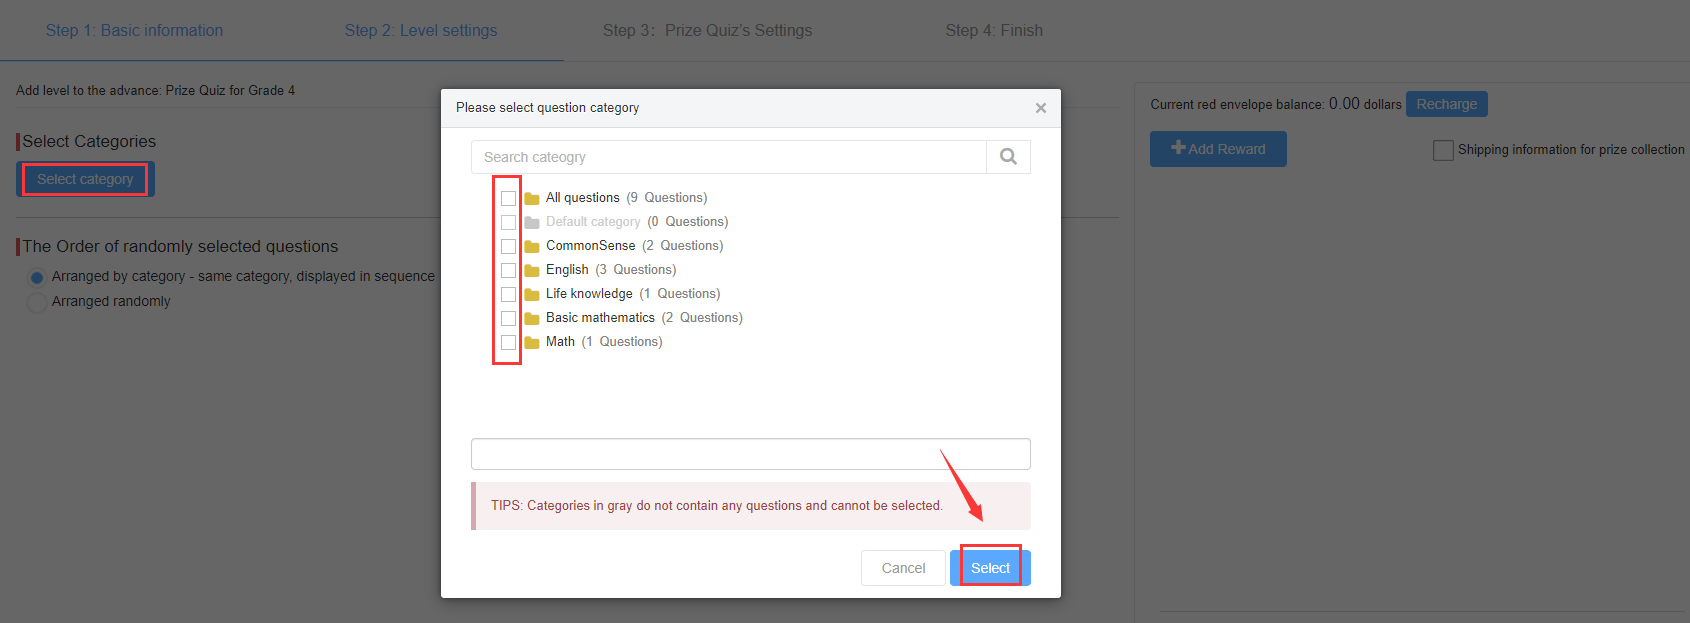Enable the Math category checkbox
The width and height of the screenshot is (1690, 623).
click(508, 342)
